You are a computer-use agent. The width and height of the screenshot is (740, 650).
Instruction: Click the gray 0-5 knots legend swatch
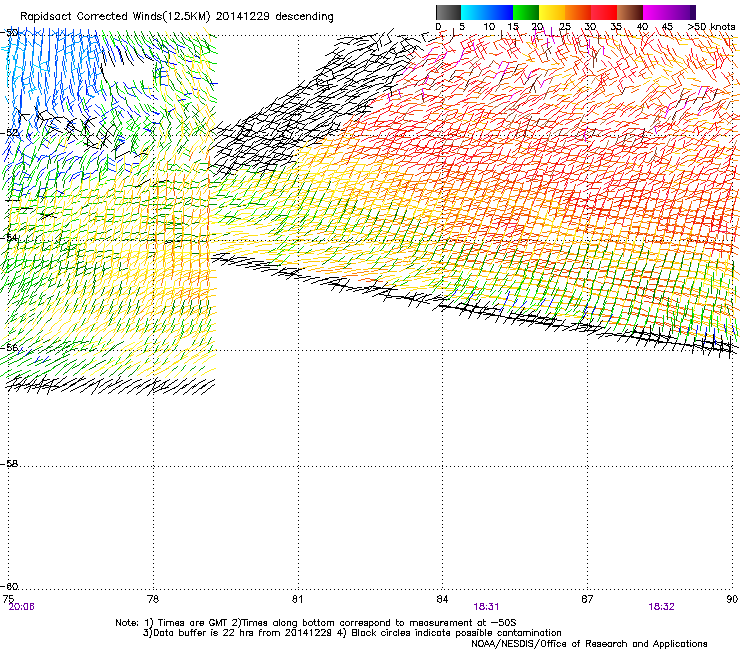[449, 12]
